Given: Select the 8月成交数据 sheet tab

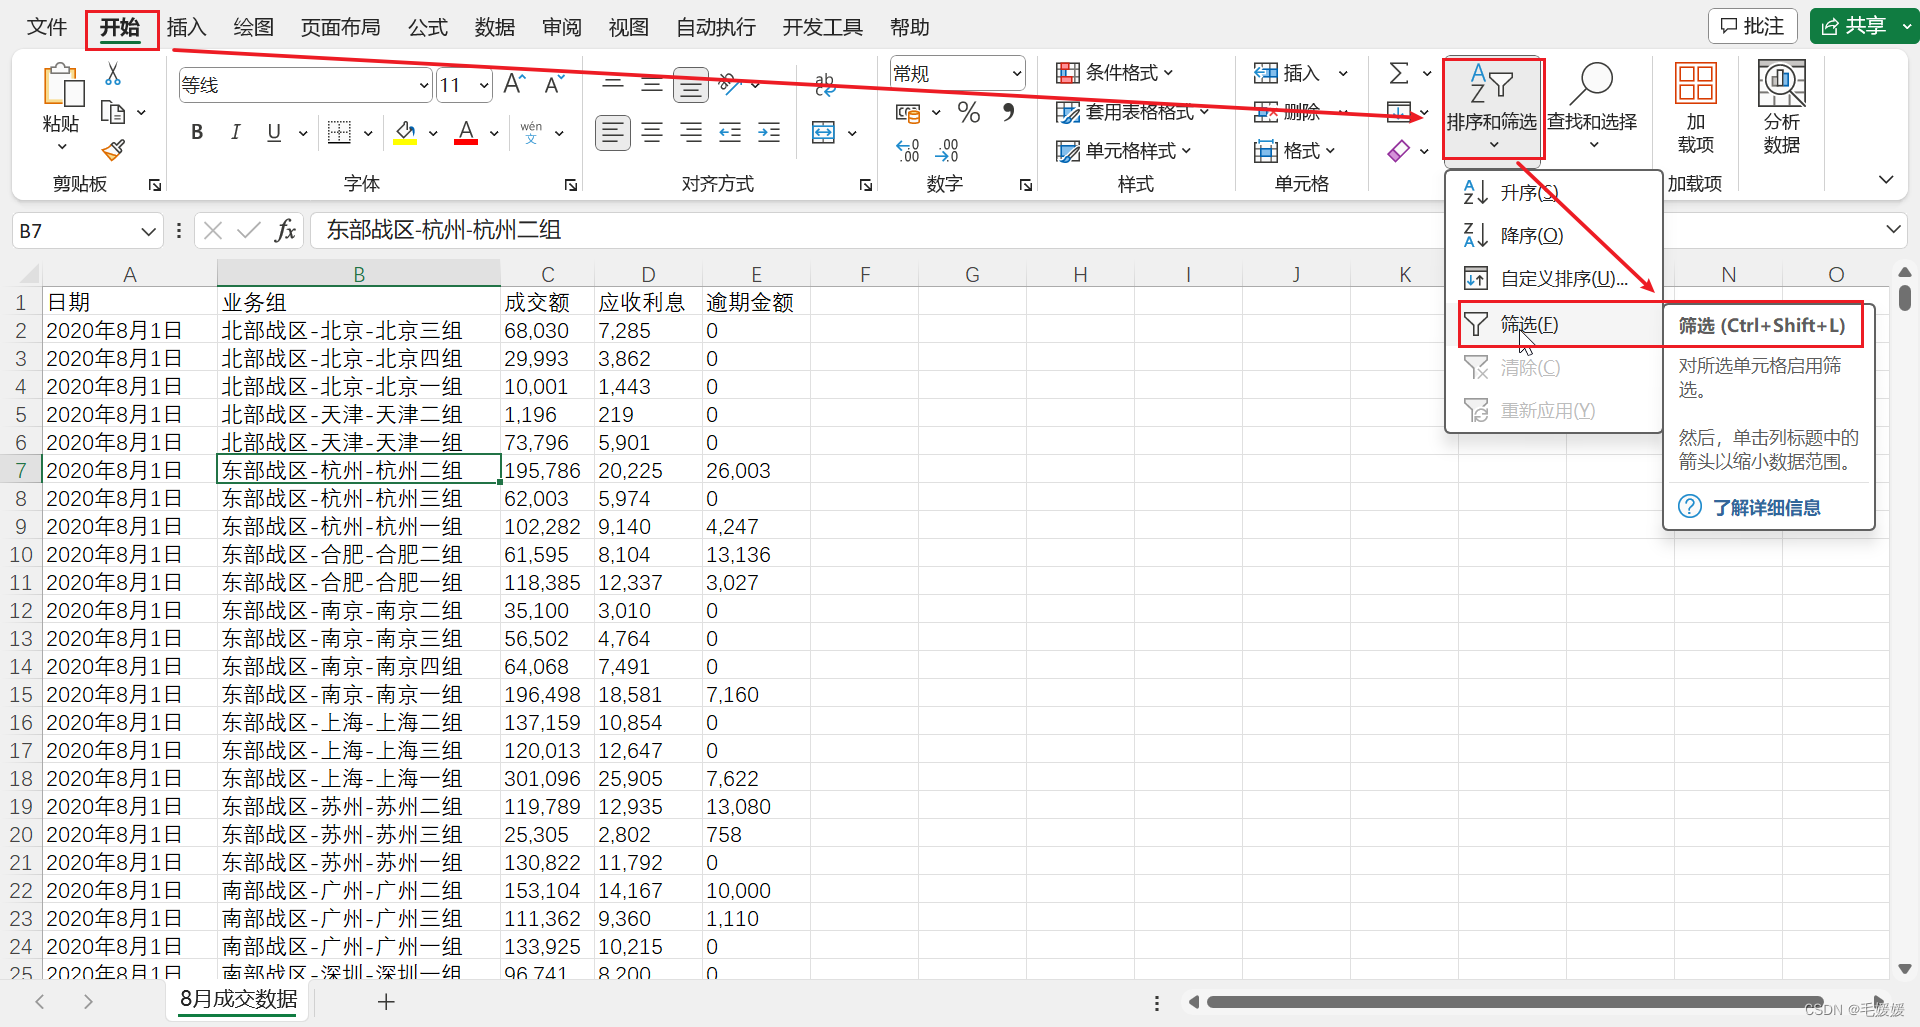Looking at the screenshot, I should click(238, 999).
